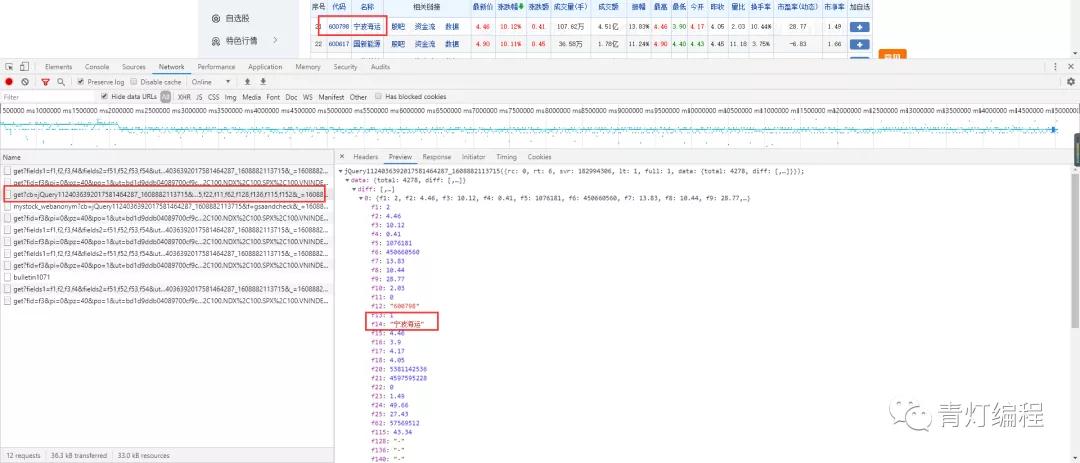Check Has blocked cookies checkbox
Screen dimensions: 1080x463
point(379,96)
